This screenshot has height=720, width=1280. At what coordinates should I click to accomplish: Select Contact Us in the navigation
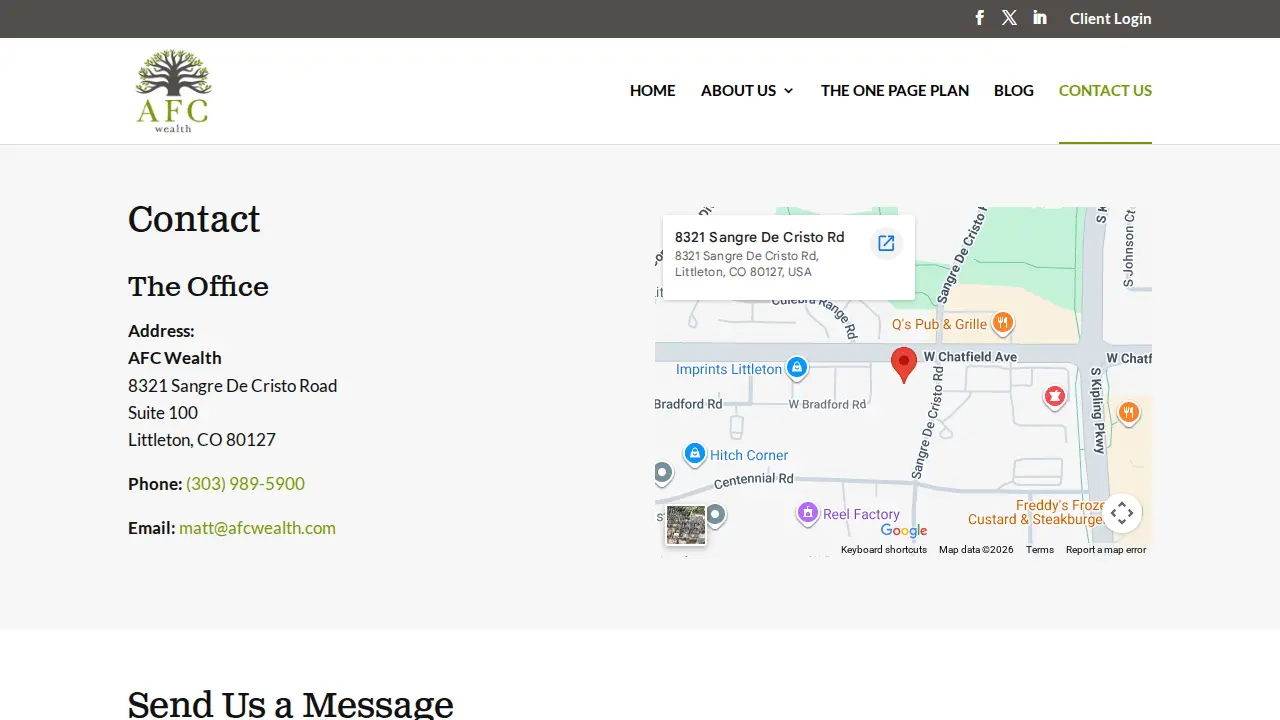1105,90
